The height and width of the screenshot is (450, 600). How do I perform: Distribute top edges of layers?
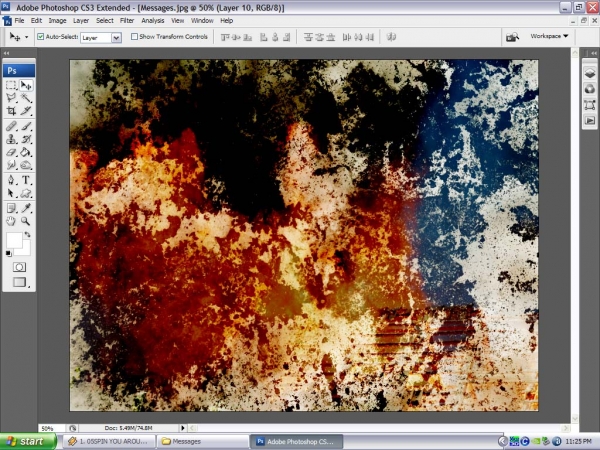pos(308,37)
